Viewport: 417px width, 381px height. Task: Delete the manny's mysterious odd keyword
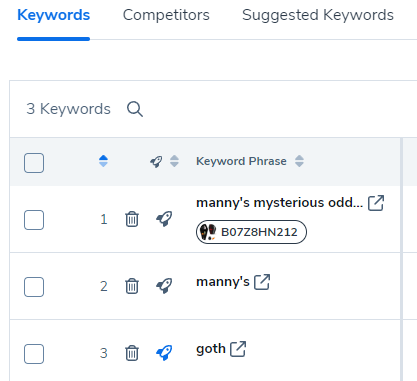point(132,219)
